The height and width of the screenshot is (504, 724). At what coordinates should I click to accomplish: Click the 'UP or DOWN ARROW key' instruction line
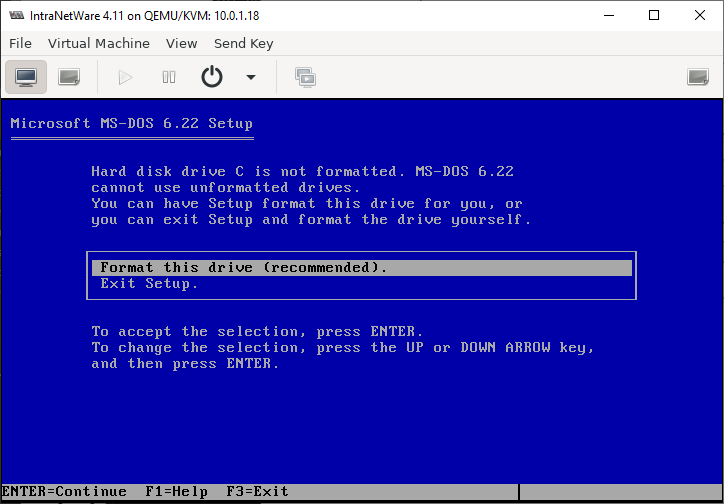(x=343, y=348)
